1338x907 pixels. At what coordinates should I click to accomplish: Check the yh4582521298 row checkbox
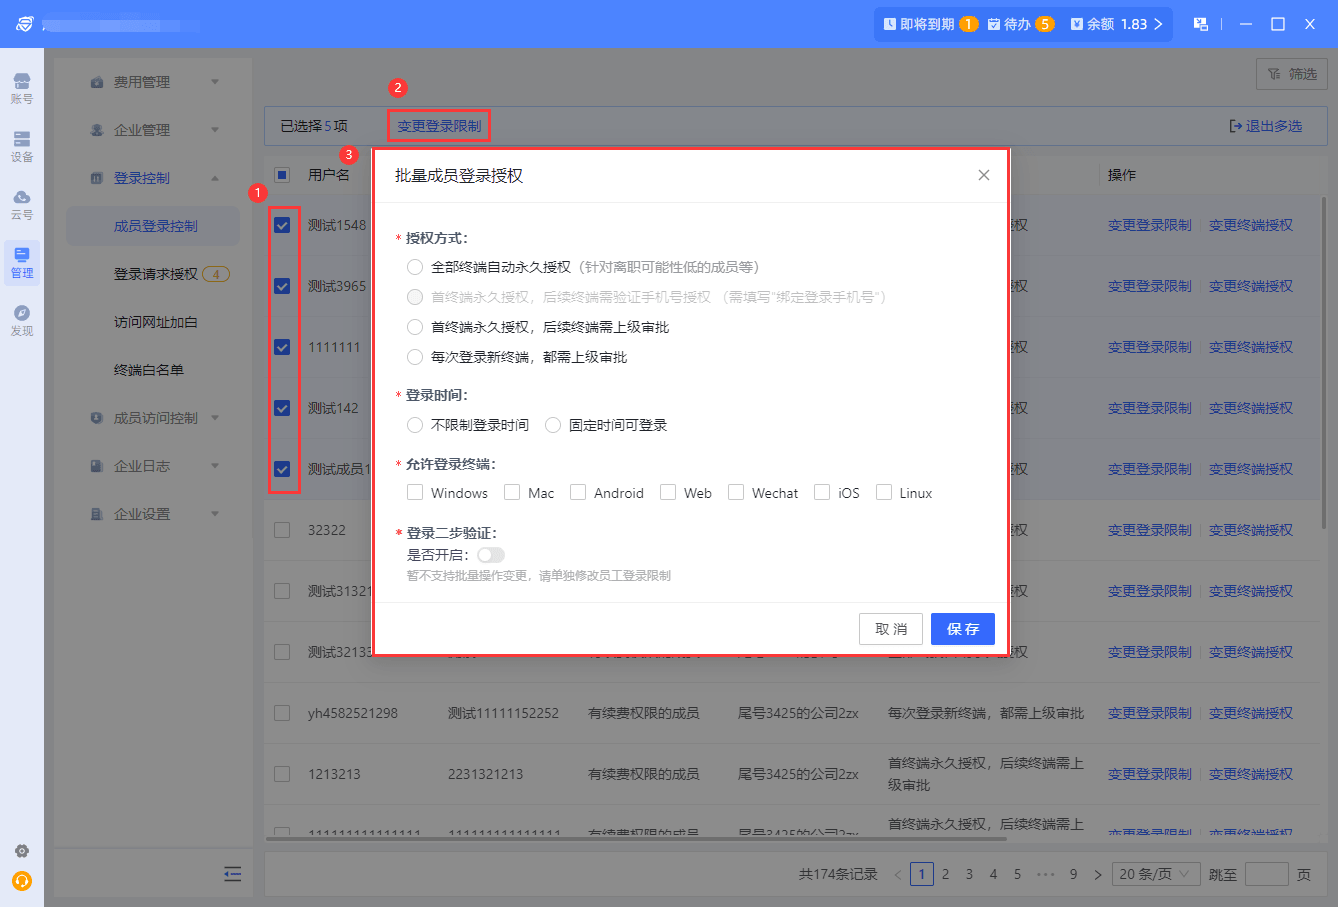click(282, 713)
